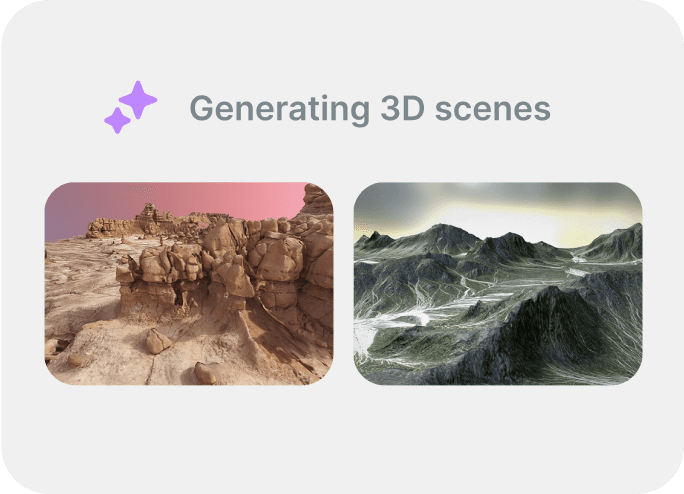The width and height of the screenshot is (684, 494).
Task: Click the "3D" text in the title
Action: [403, 108]
